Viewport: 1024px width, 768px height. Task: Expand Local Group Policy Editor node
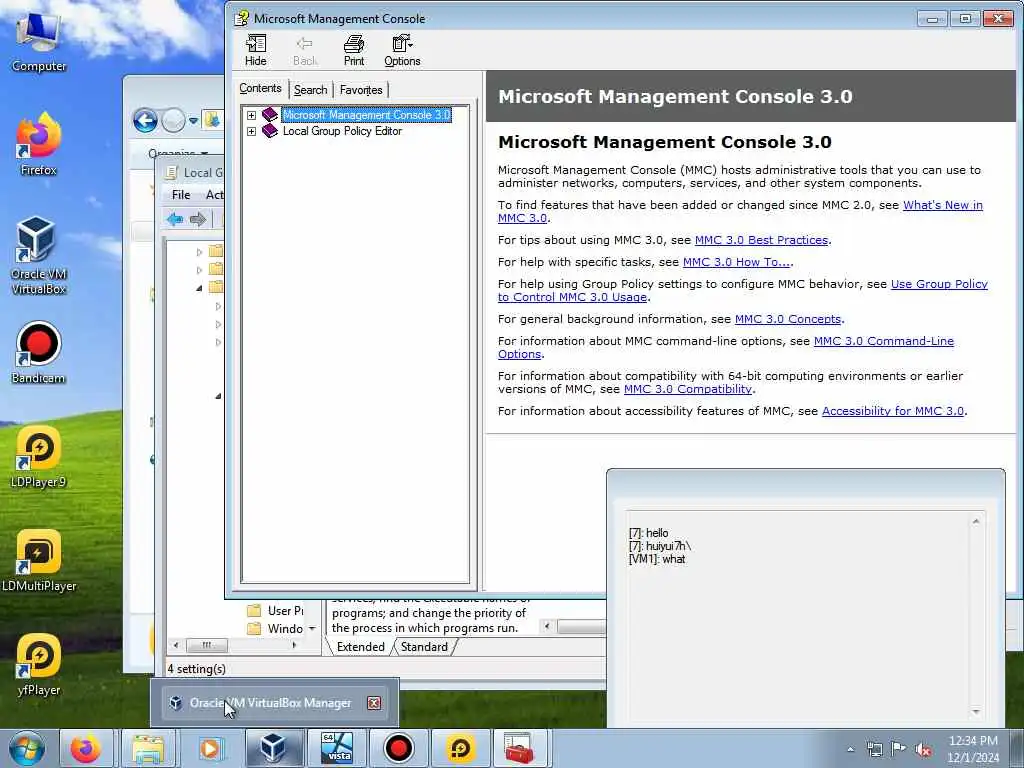pos(251,131)
